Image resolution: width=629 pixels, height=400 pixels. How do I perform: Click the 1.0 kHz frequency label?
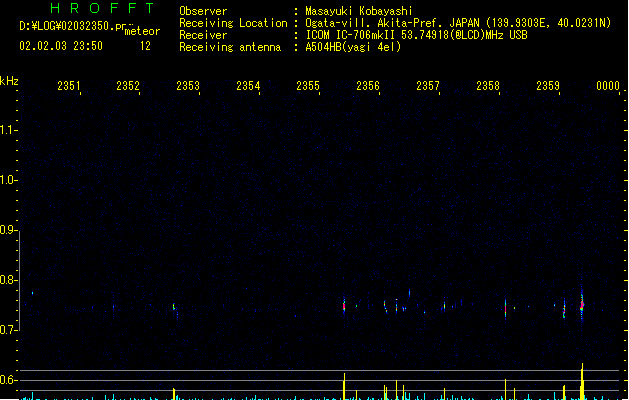coord(8,180)
